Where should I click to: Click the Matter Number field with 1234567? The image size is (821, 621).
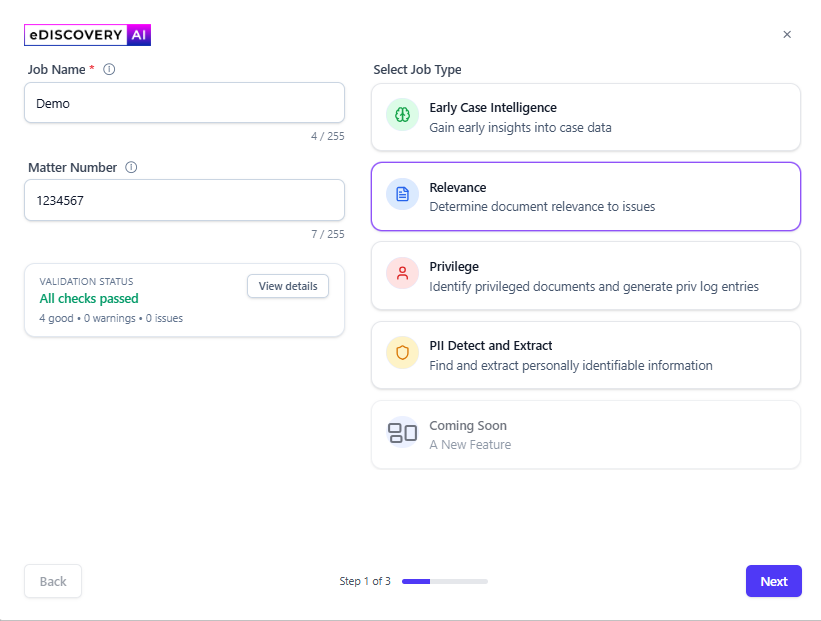point(184,200)
